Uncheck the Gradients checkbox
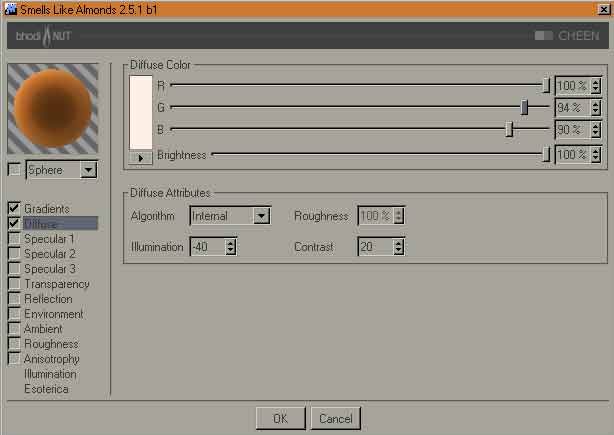This screenshot has width=614, height=435. point(14,208)
